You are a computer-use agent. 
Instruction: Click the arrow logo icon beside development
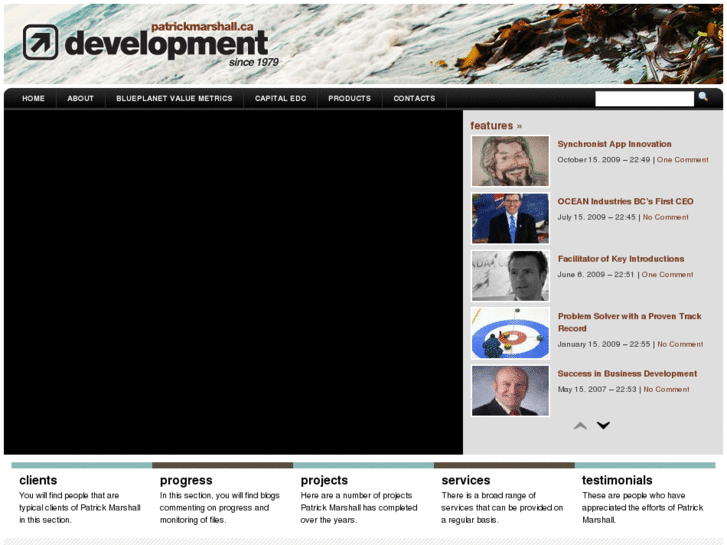coord(40,42)
